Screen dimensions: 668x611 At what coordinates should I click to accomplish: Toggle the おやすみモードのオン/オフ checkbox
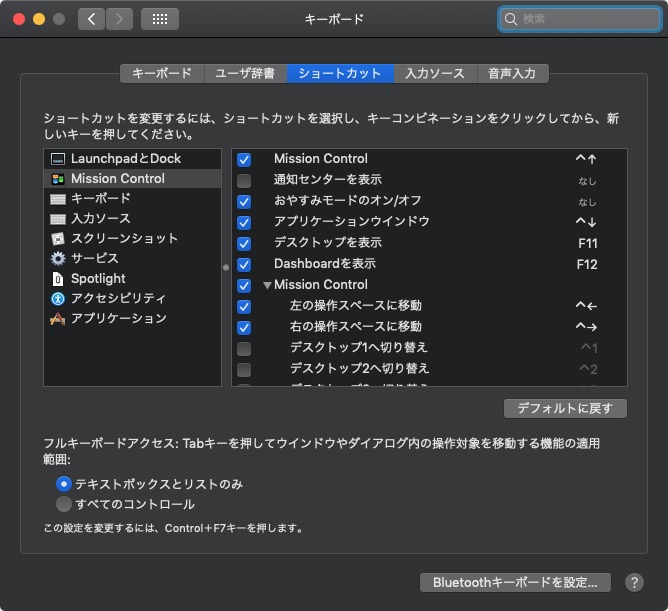244,201
